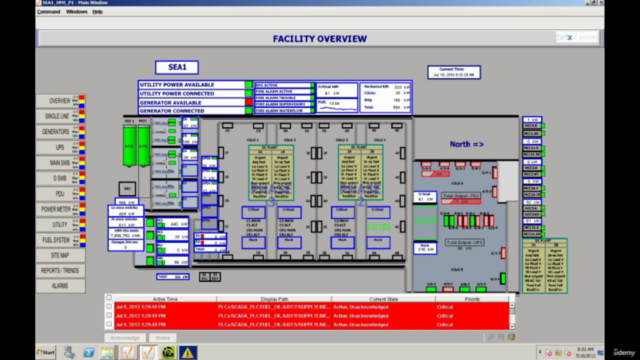The height and width of the screenshot is (360, 640).
Task: Click the Total Output - PDU label
Action: 461,196
